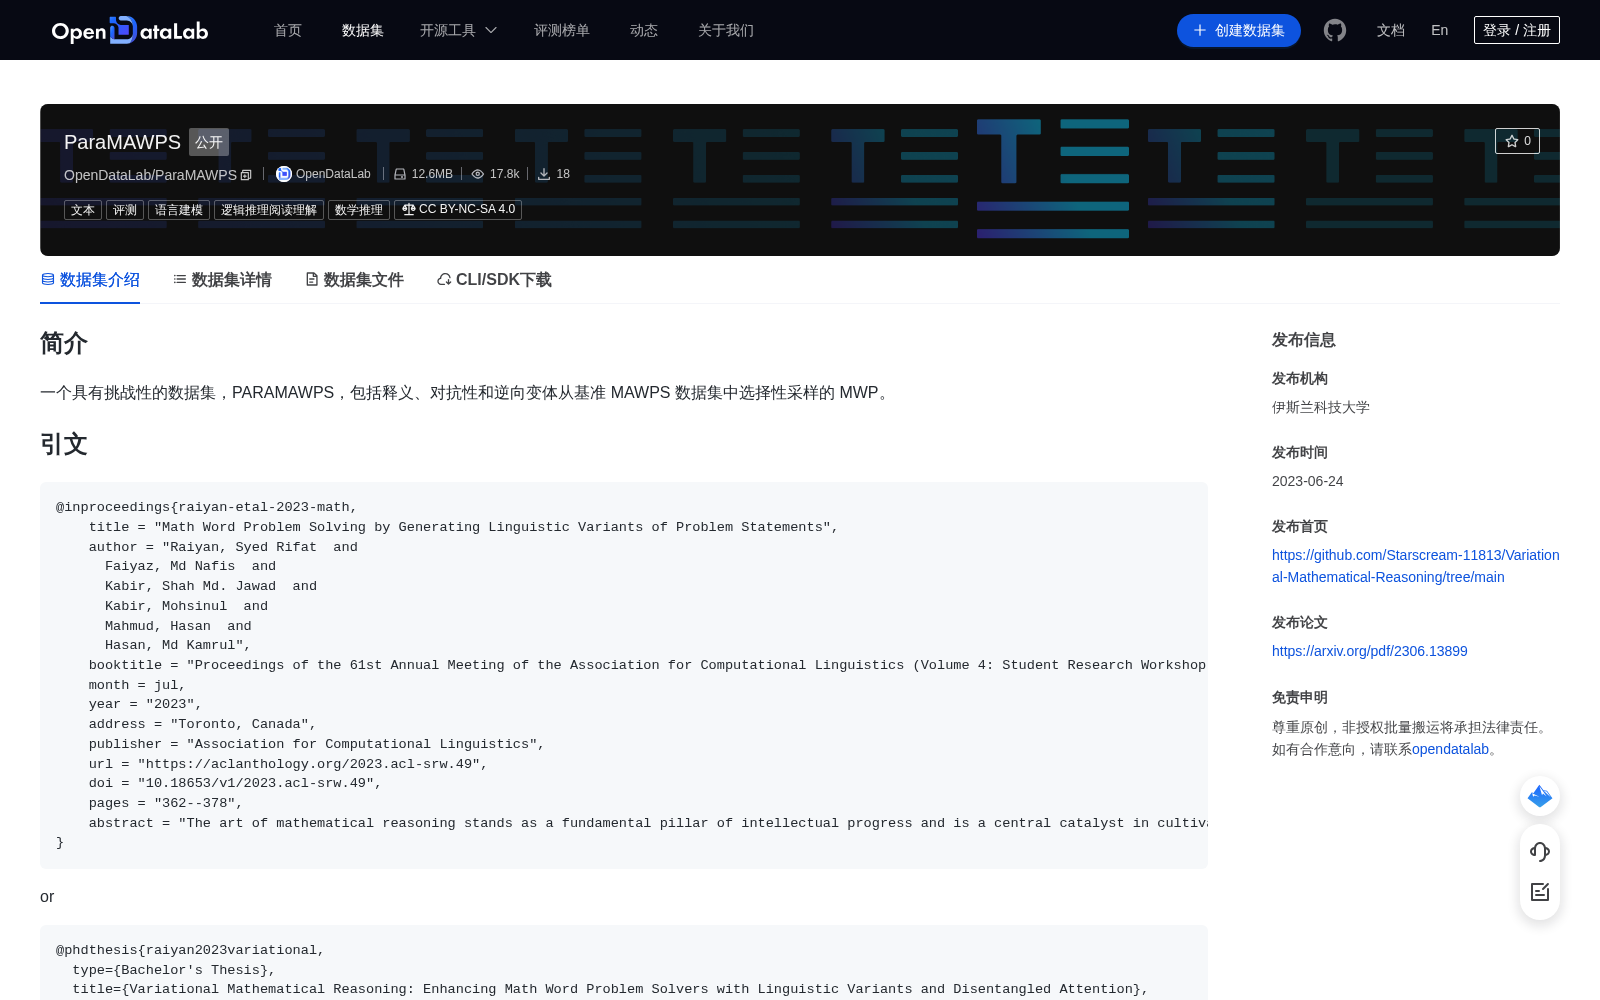Click the 评测 tag
1600x1000 pixels.
point(125,210)
